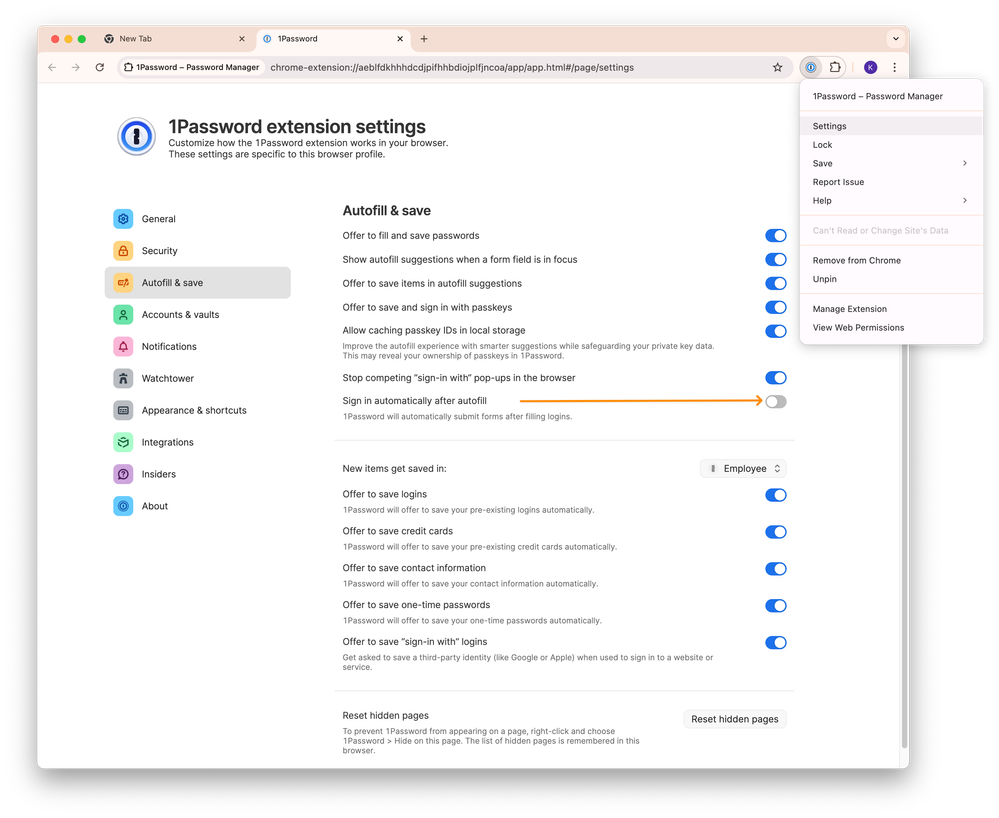Switch to the 1Password tab
This screenshot has width=999, height=818.
pos(333,39)
